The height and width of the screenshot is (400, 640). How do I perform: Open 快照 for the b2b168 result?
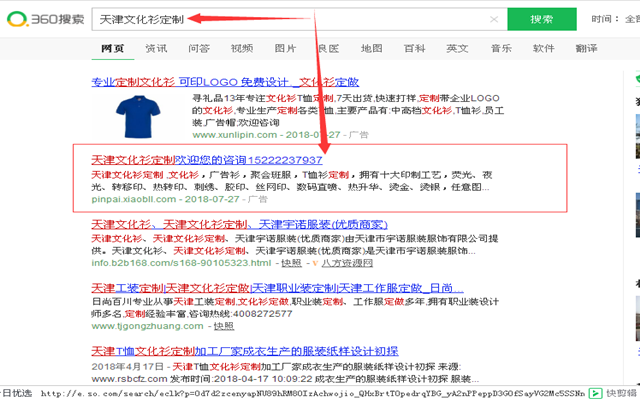click(291, 263)
